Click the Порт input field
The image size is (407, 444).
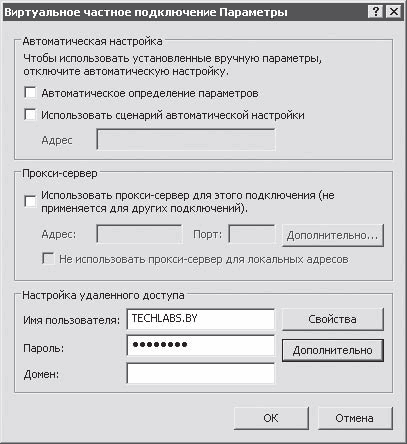pyautogui.click(x=252, y=234)
